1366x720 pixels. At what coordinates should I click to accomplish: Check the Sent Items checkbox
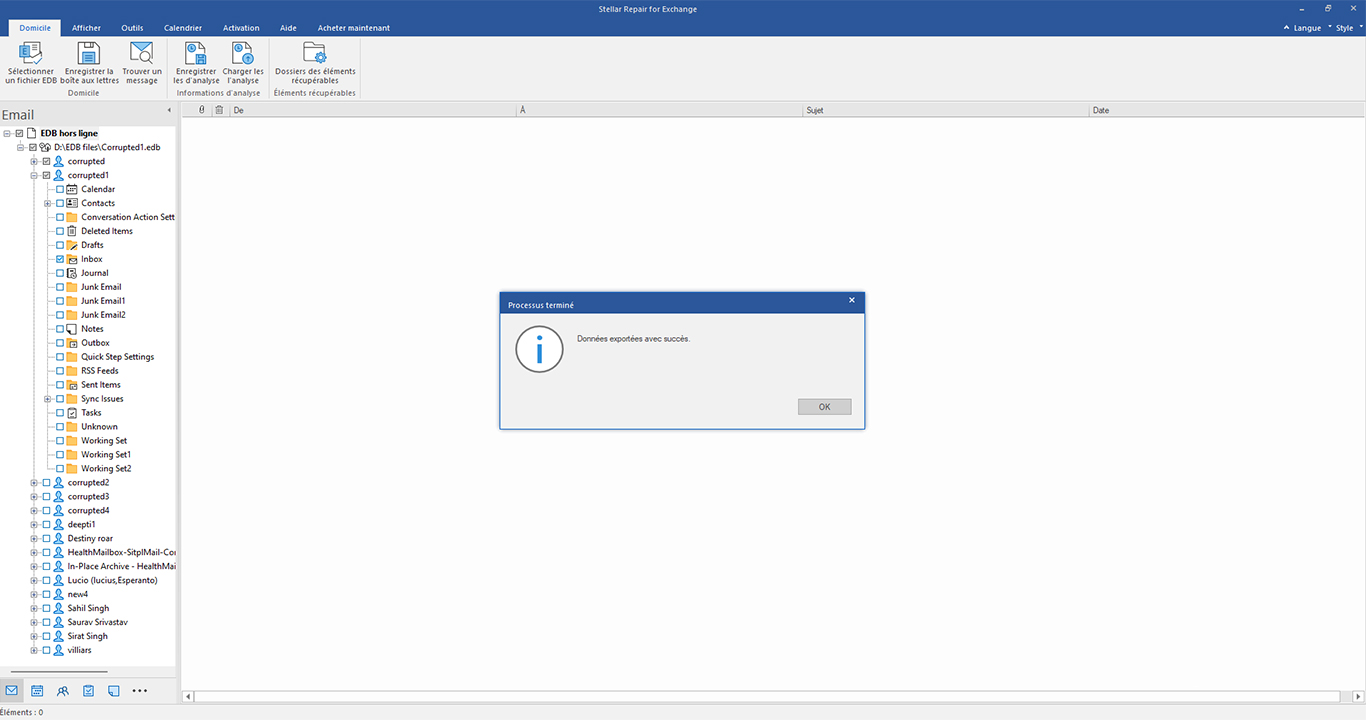(60, 385)
